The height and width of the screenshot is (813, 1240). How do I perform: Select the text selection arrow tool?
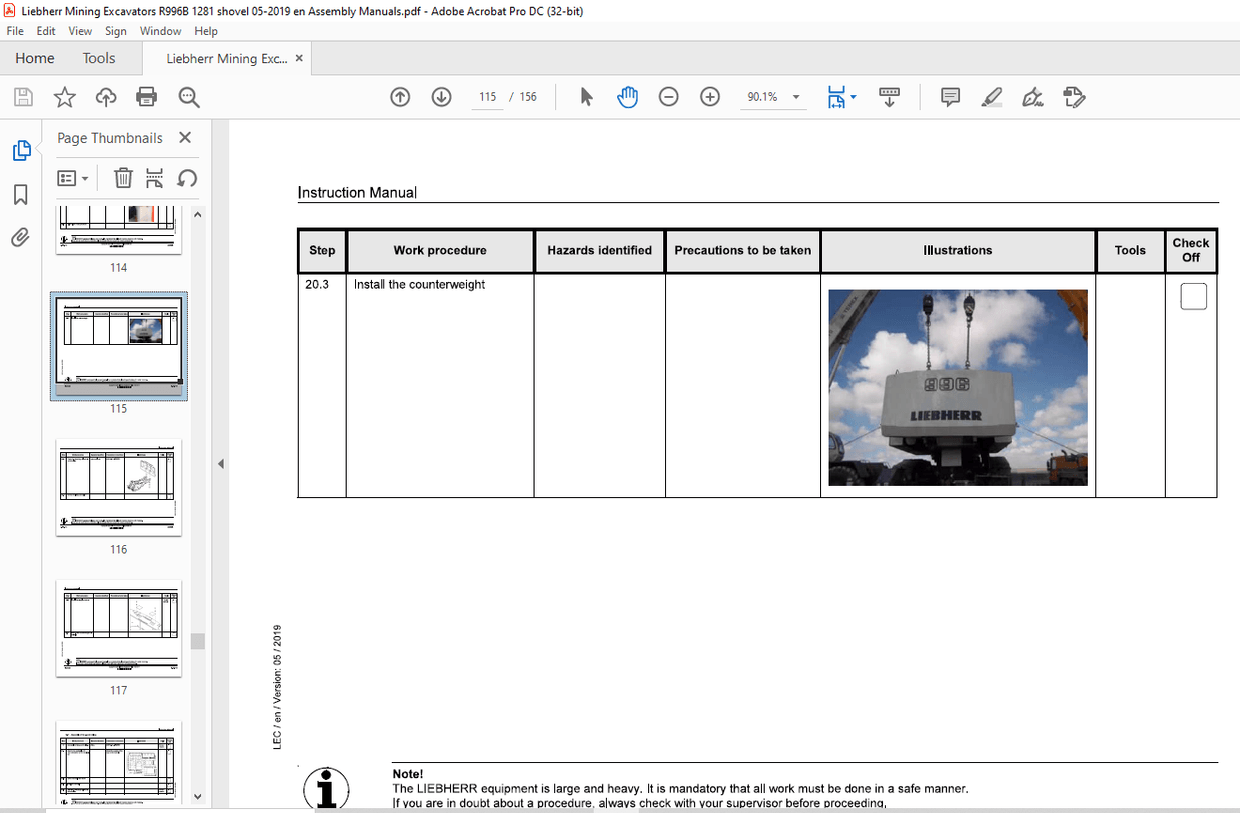pyautogui.click(x=586, y=96)
